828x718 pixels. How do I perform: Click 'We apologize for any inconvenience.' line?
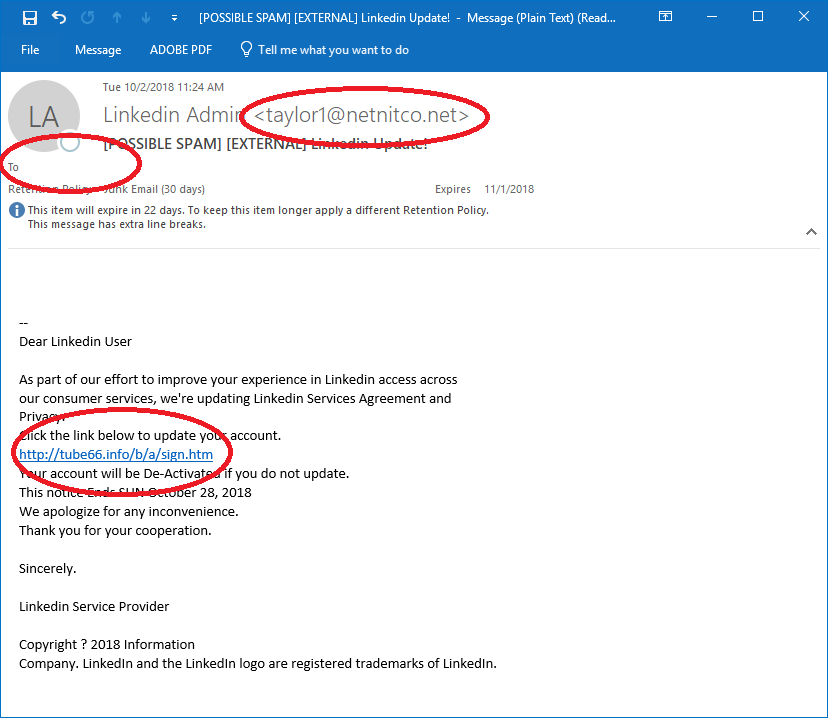[x=129, y=512]
